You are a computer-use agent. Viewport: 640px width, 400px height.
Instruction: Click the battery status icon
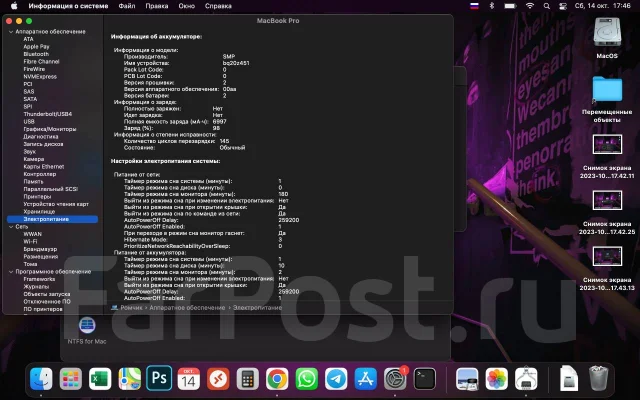[x=510, y=6]
